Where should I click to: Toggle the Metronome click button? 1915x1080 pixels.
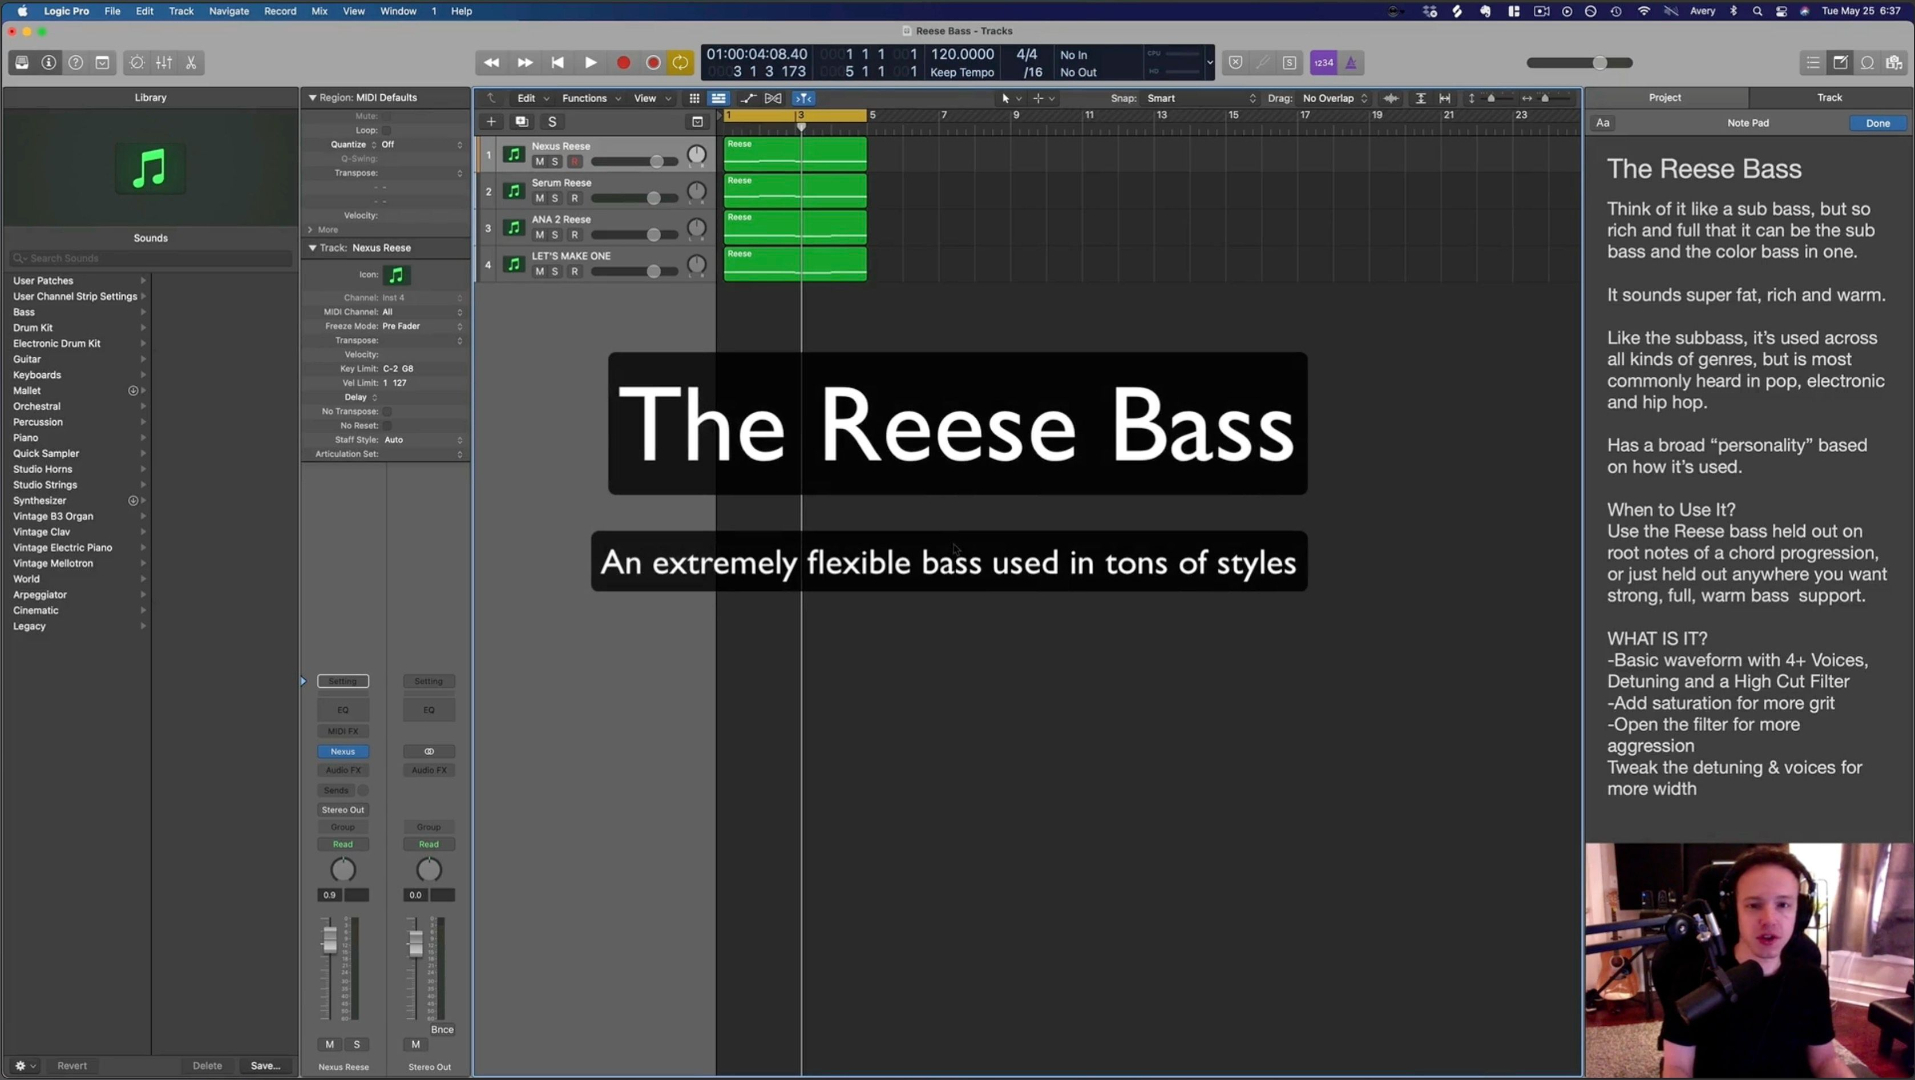click(x=1351, y=63)
